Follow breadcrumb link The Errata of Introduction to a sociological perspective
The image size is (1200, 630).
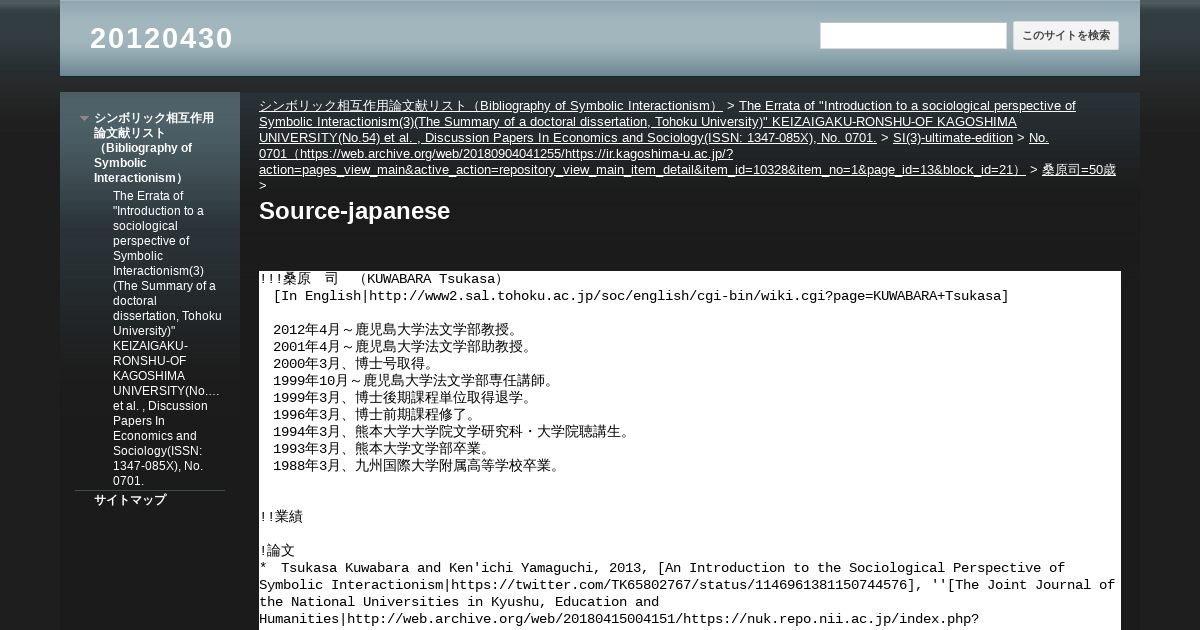[x=667, y=121]
